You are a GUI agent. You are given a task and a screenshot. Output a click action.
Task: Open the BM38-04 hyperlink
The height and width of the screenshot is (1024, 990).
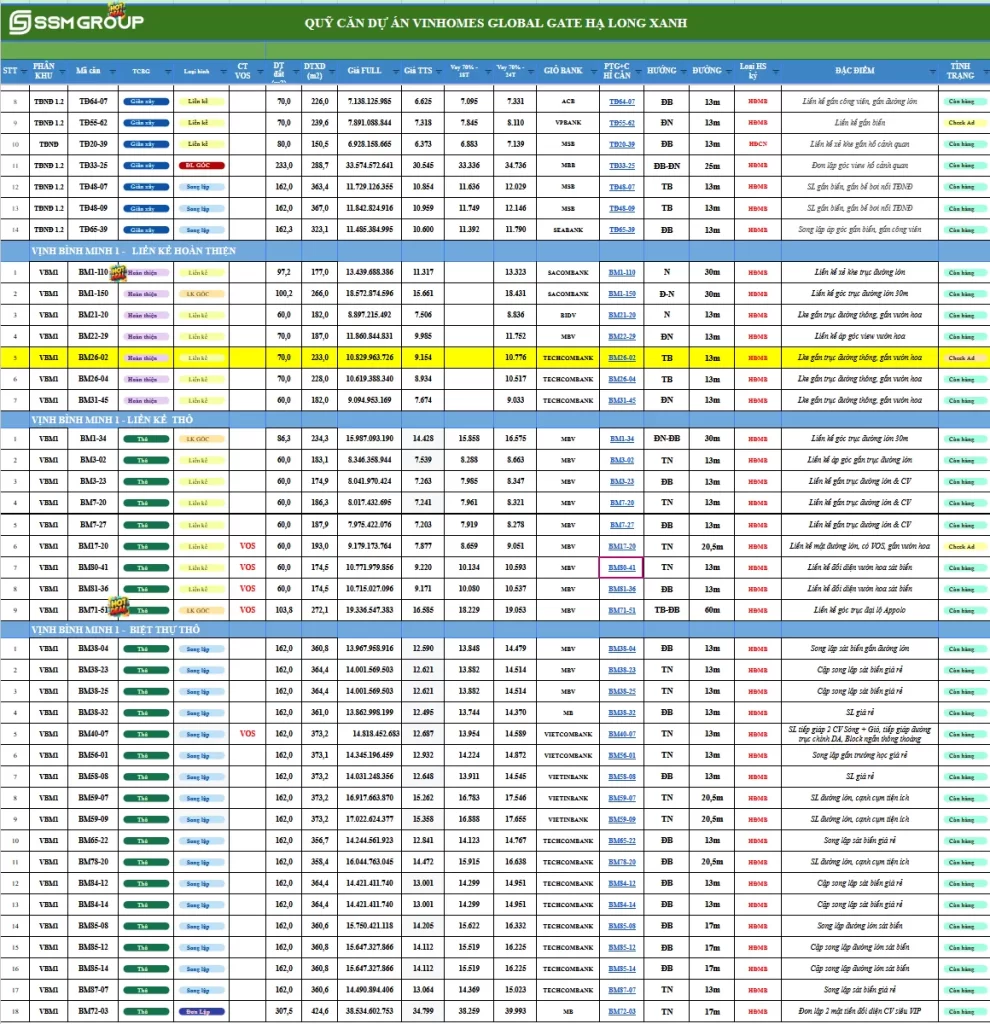[x=622, y=648]
